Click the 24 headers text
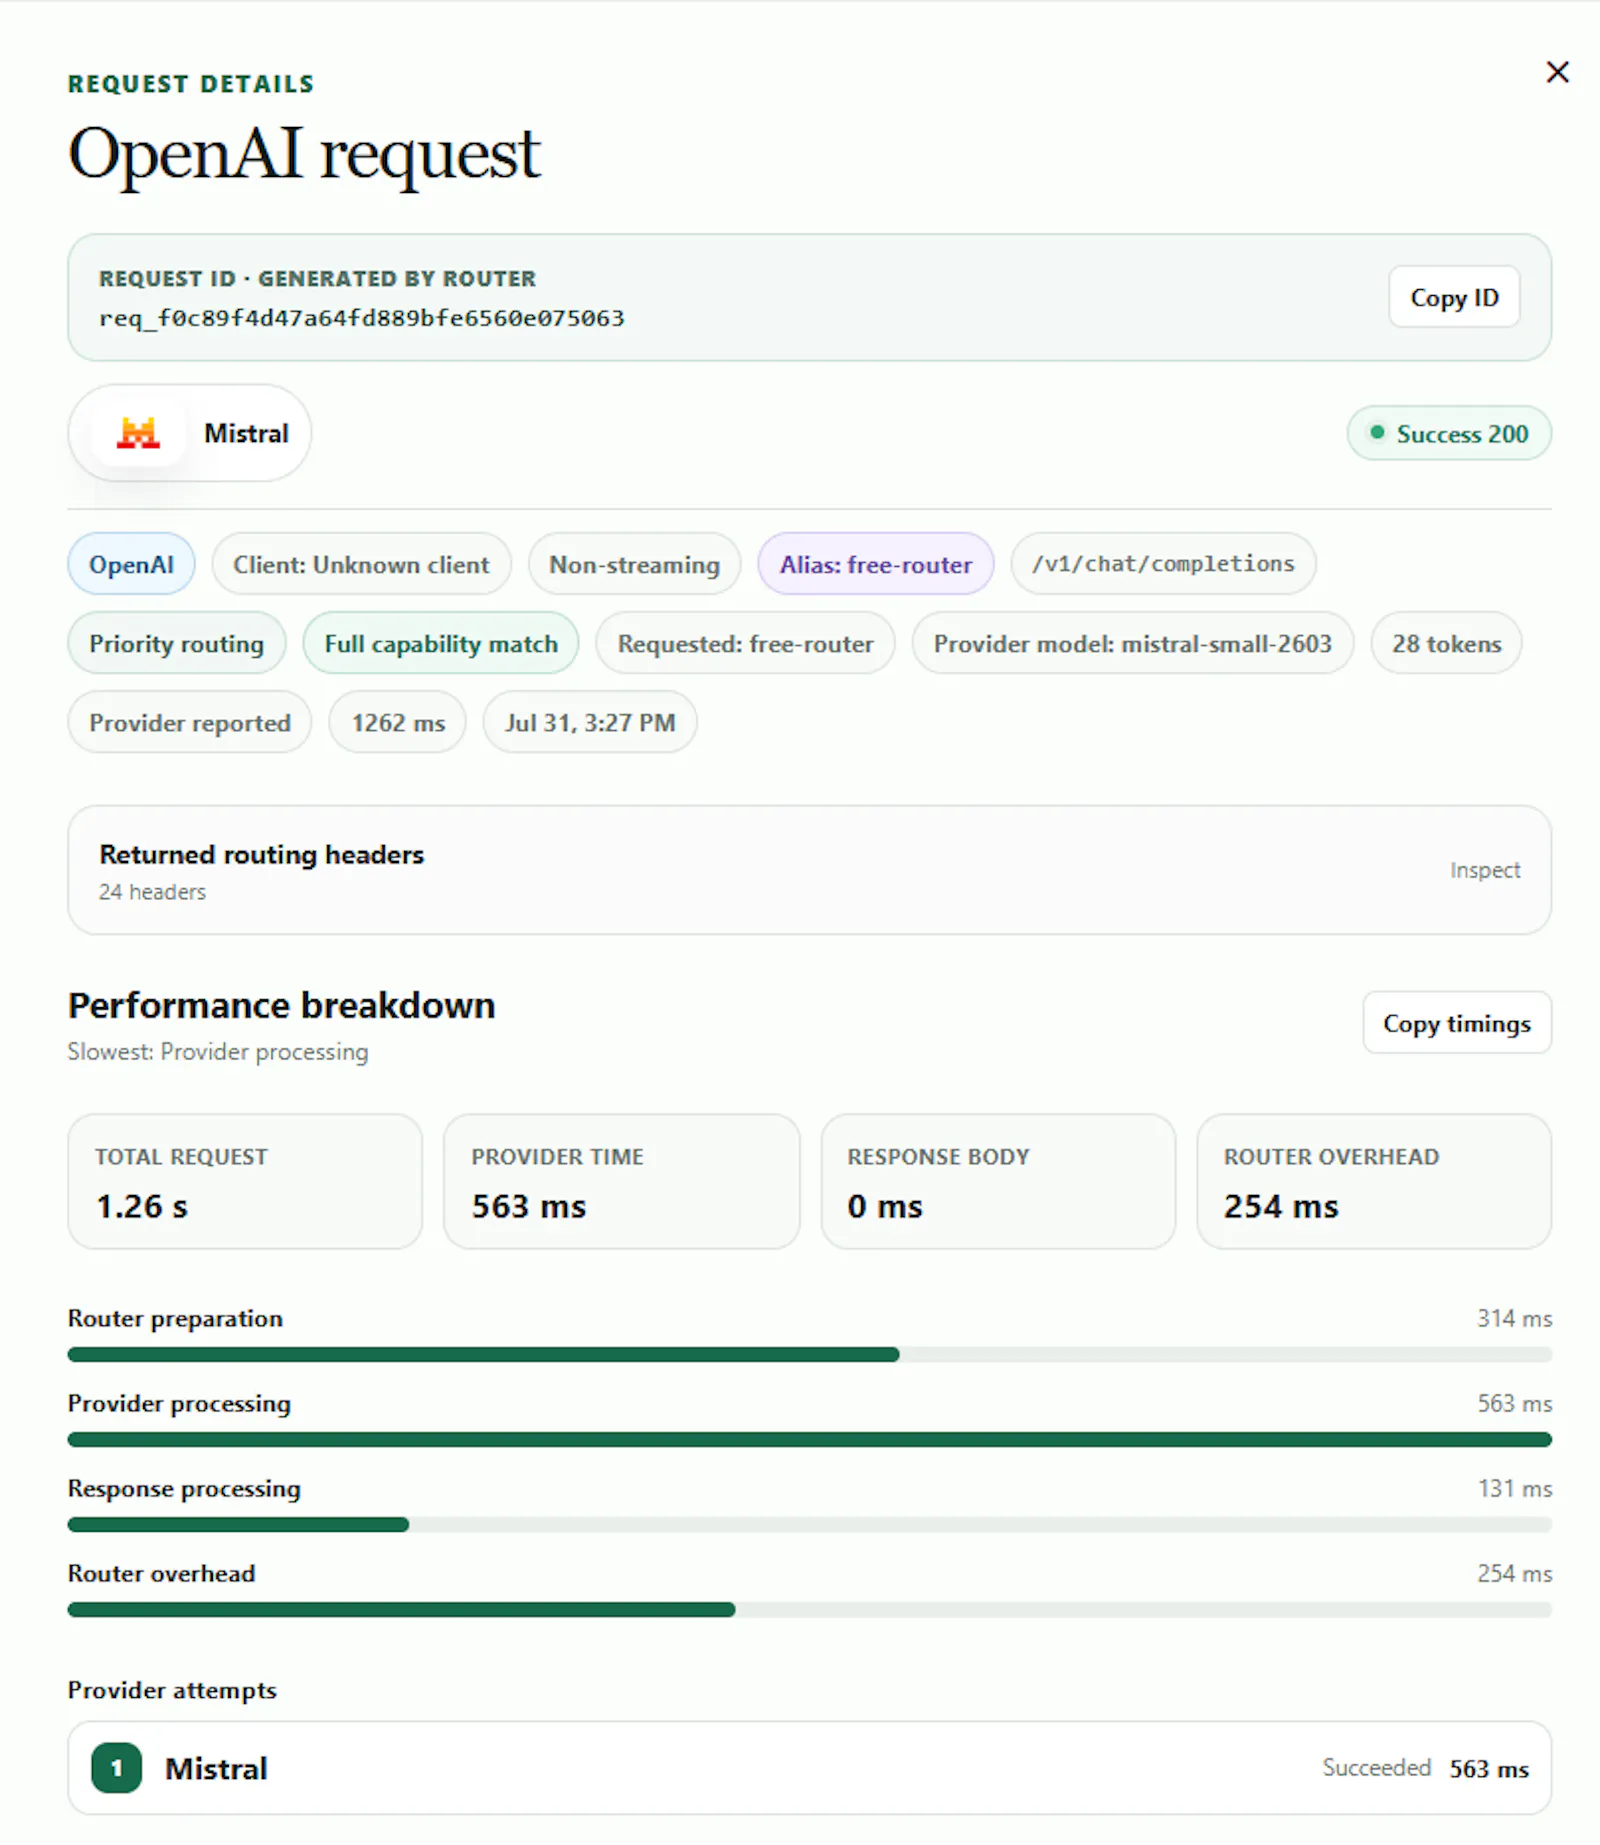This screenshot has width=1600, height=1845. [152, 892]
